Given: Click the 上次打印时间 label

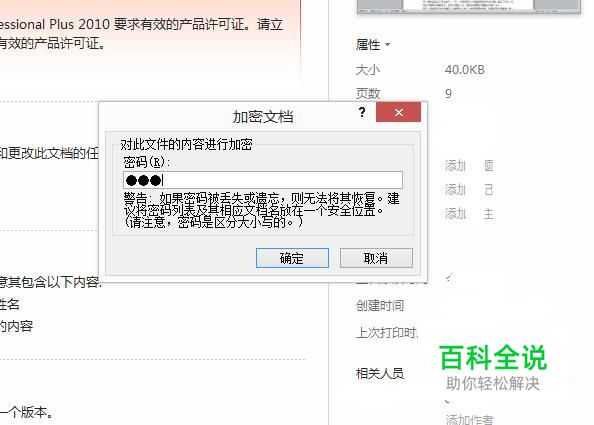Looking at the screenshot, I should [x=386, y=333].
